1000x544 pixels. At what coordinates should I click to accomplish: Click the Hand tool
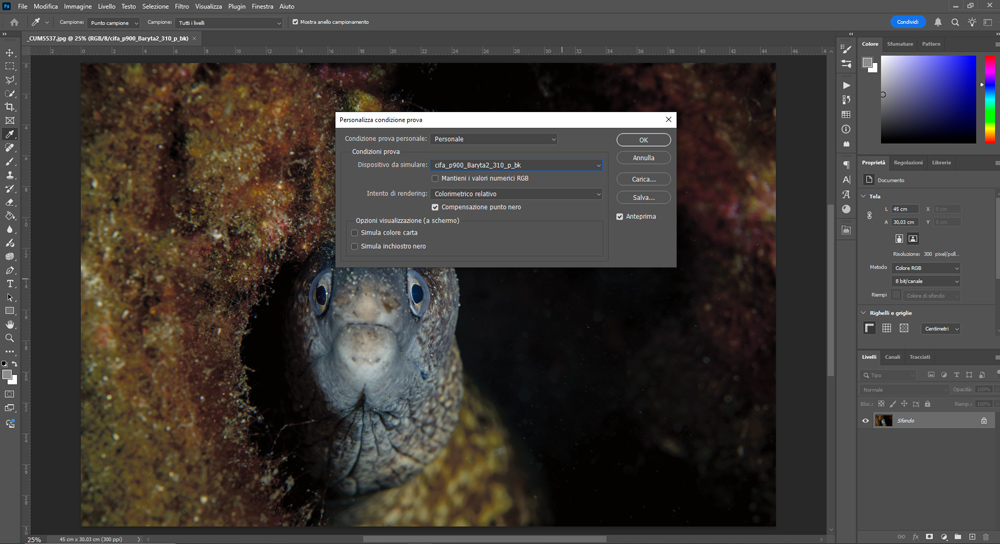(x=10, y=324)
